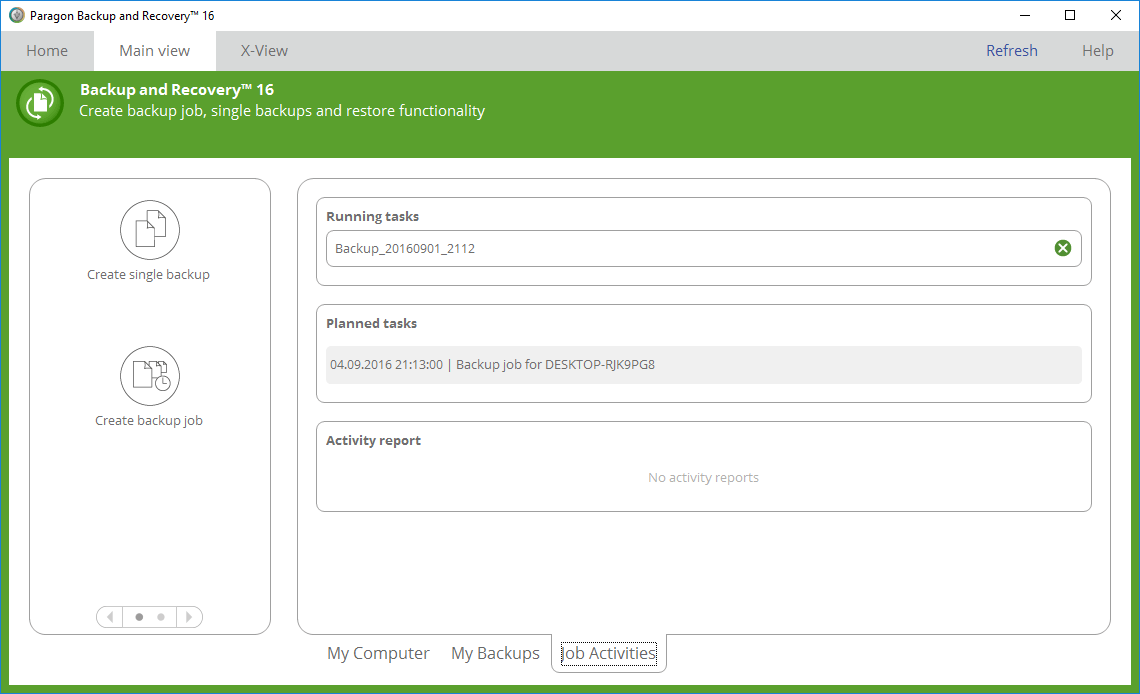Cancel the running Backup_20160901_2112 task
This screenshot has height=694, width=1140.
(1062, 249)
